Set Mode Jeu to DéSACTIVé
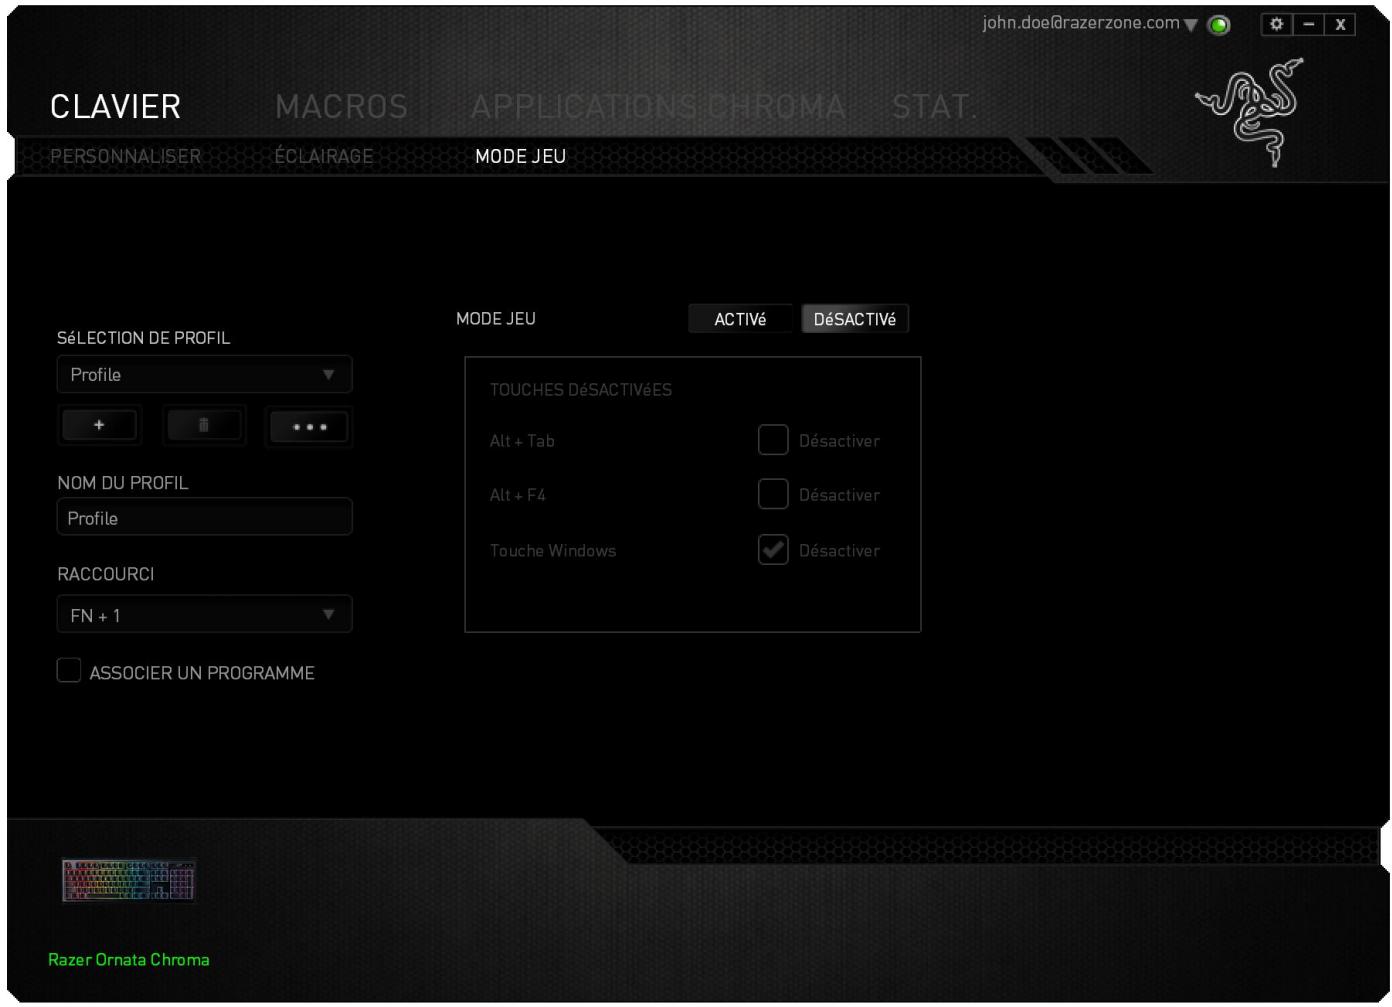Viewport: 1392px width, 1007px height. [x=855, y=319]
